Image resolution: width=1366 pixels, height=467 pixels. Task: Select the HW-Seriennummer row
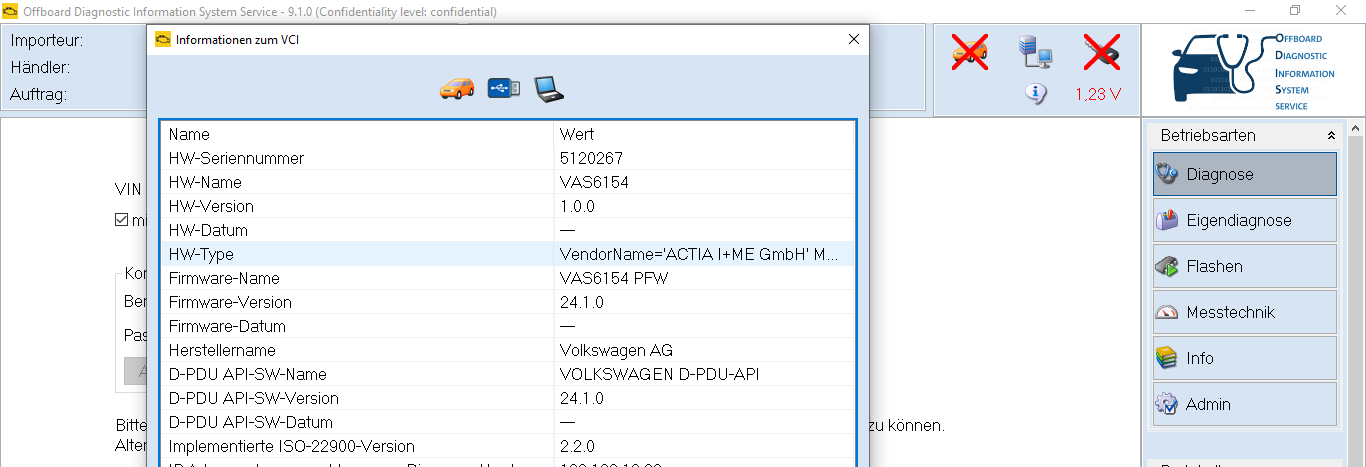point(507,158)
